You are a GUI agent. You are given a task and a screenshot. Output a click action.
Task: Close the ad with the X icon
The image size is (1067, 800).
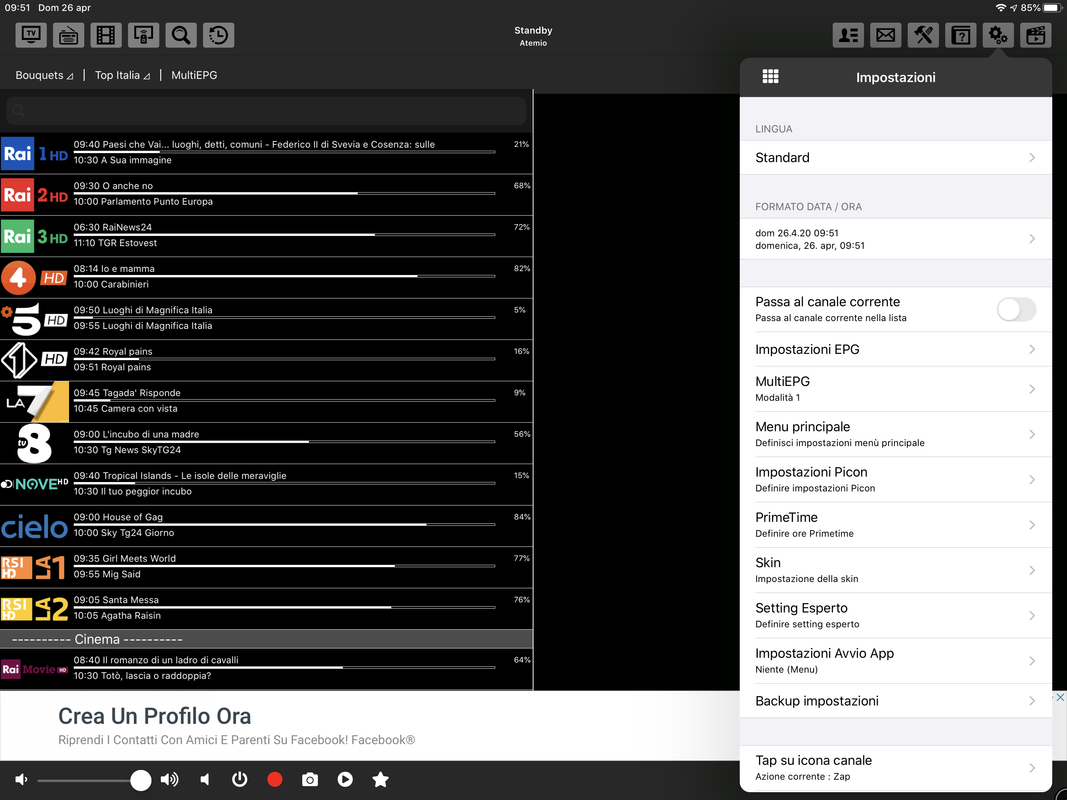click(x=1060, y=697)
